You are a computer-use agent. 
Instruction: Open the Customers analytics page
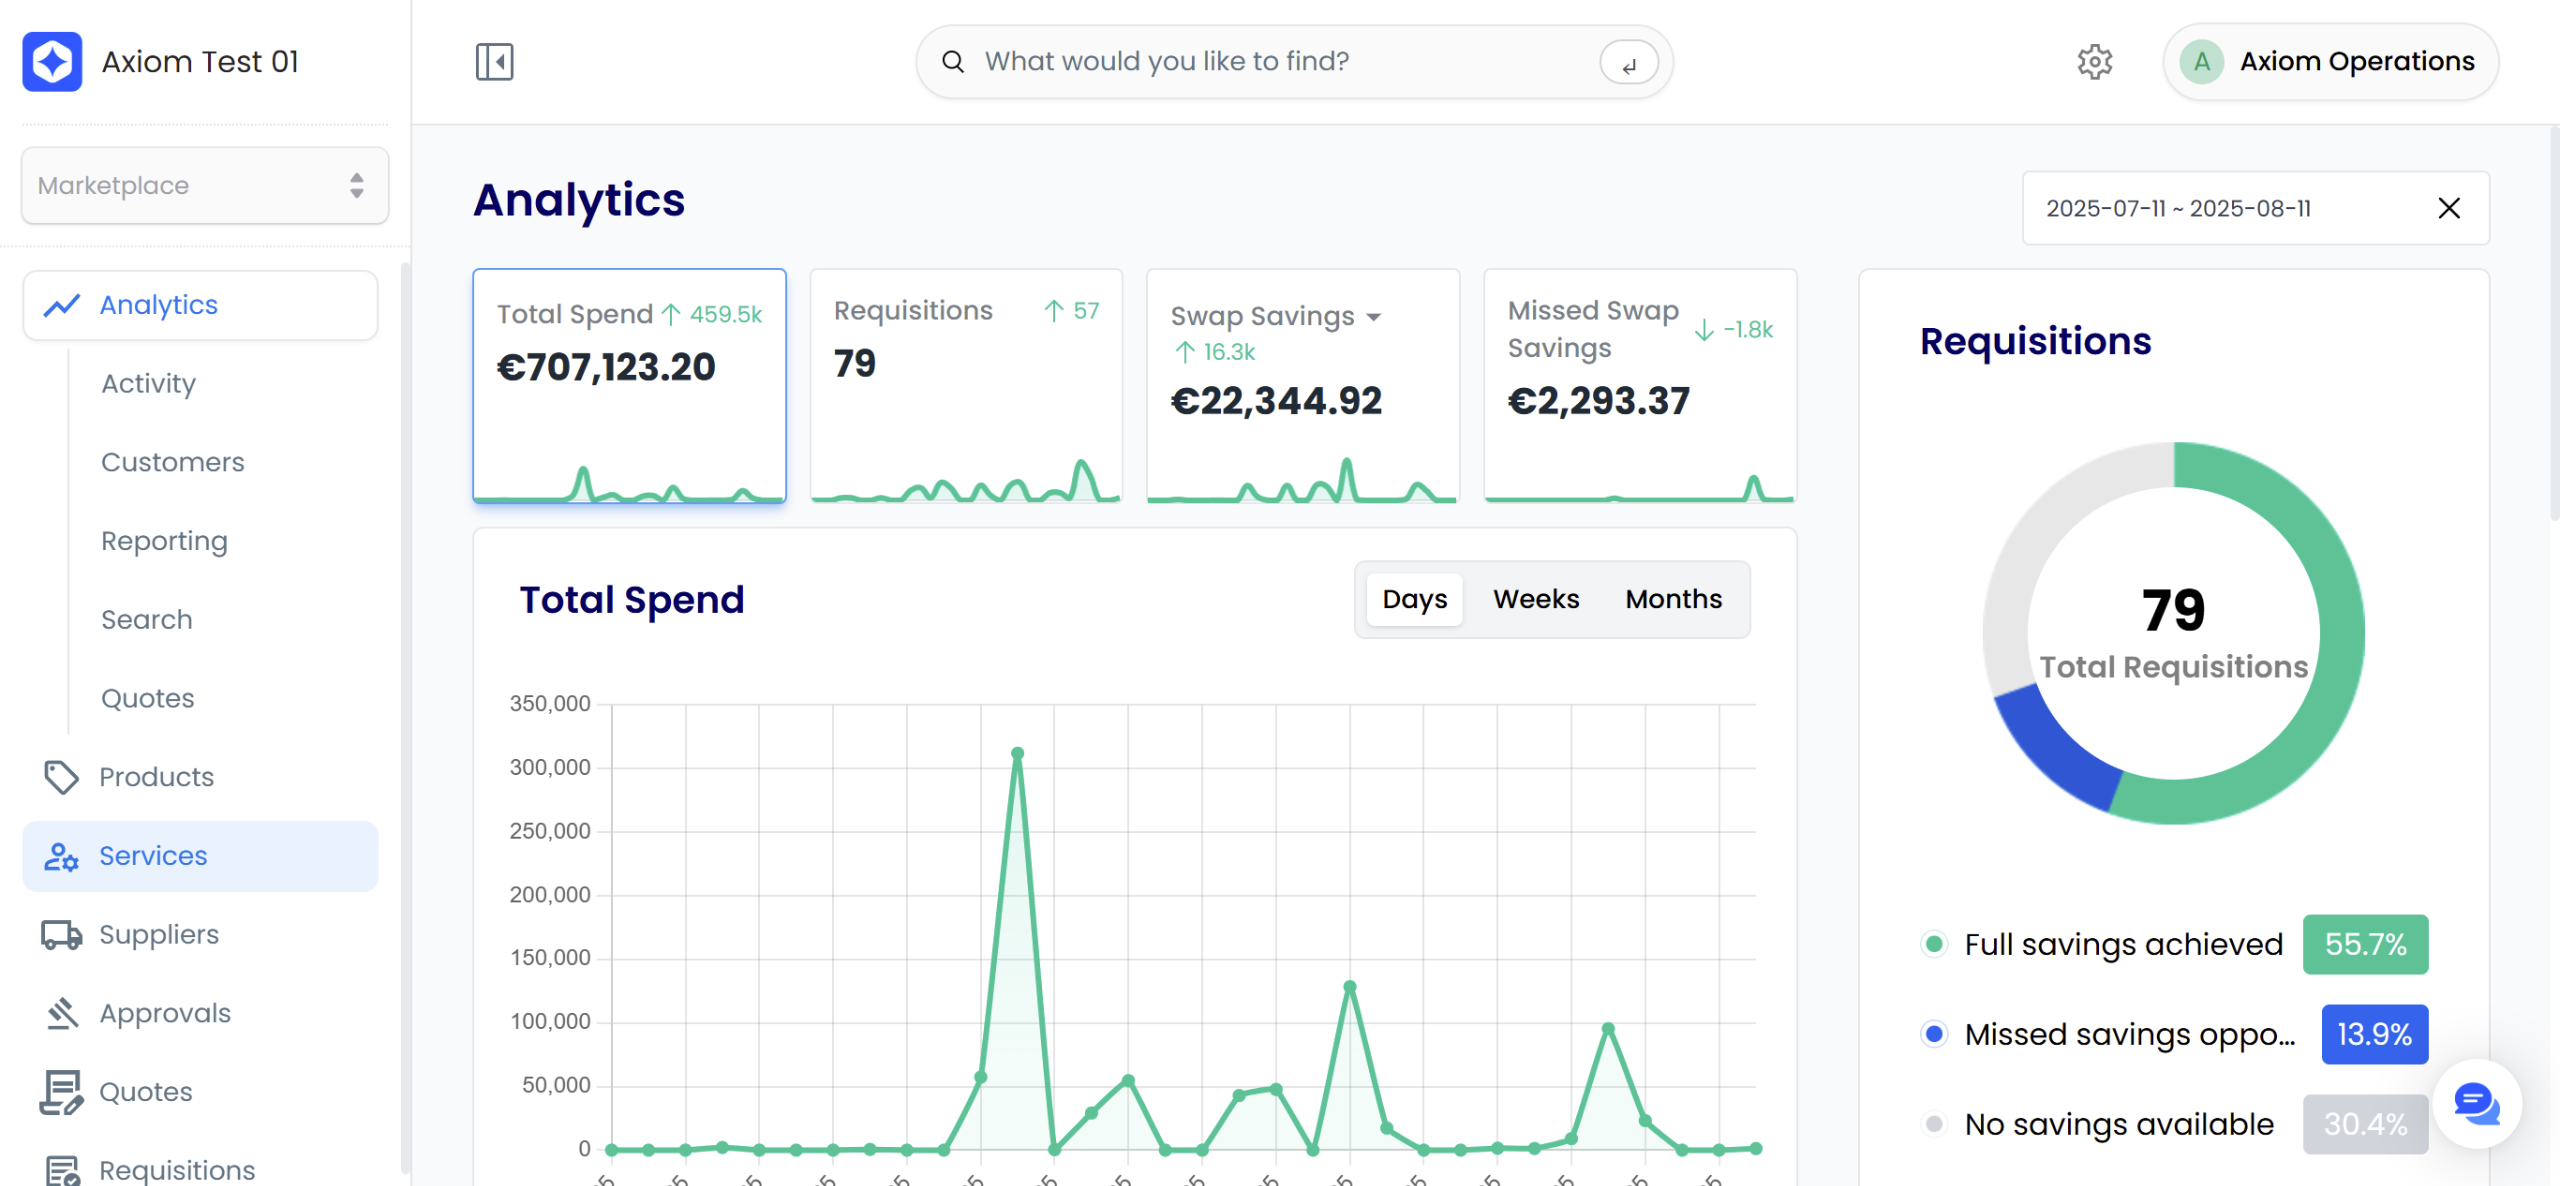coord(172,462)
